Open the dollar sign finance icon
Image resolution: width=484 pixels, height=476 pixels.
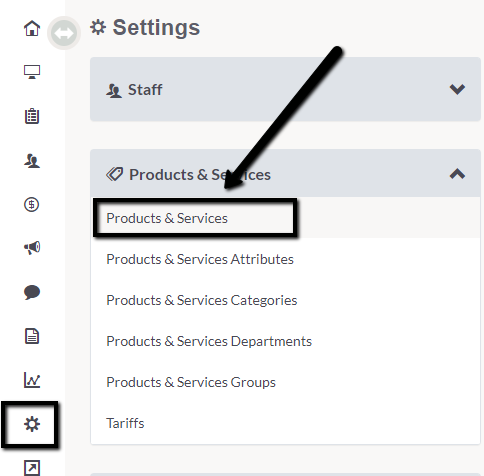tap(32, 204)
